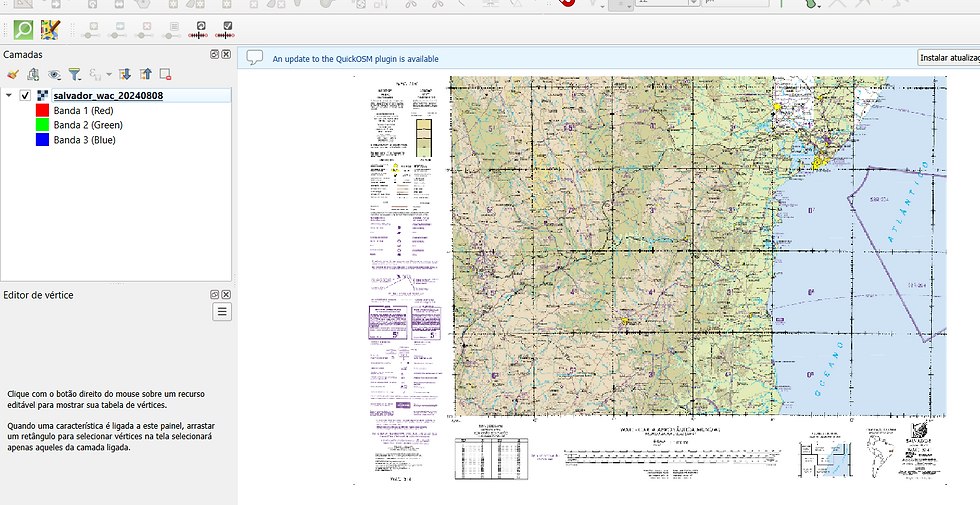This screenshot has height=505, width=980.
Task: Click QuickOSM plugin update available message
Action: pos(356,59)
